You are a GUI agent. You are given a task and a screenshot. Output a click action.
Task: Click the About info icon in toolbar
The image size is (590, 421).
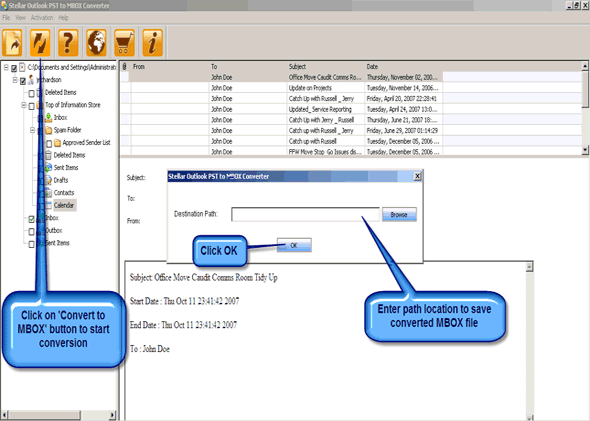(x=152, y=43)
